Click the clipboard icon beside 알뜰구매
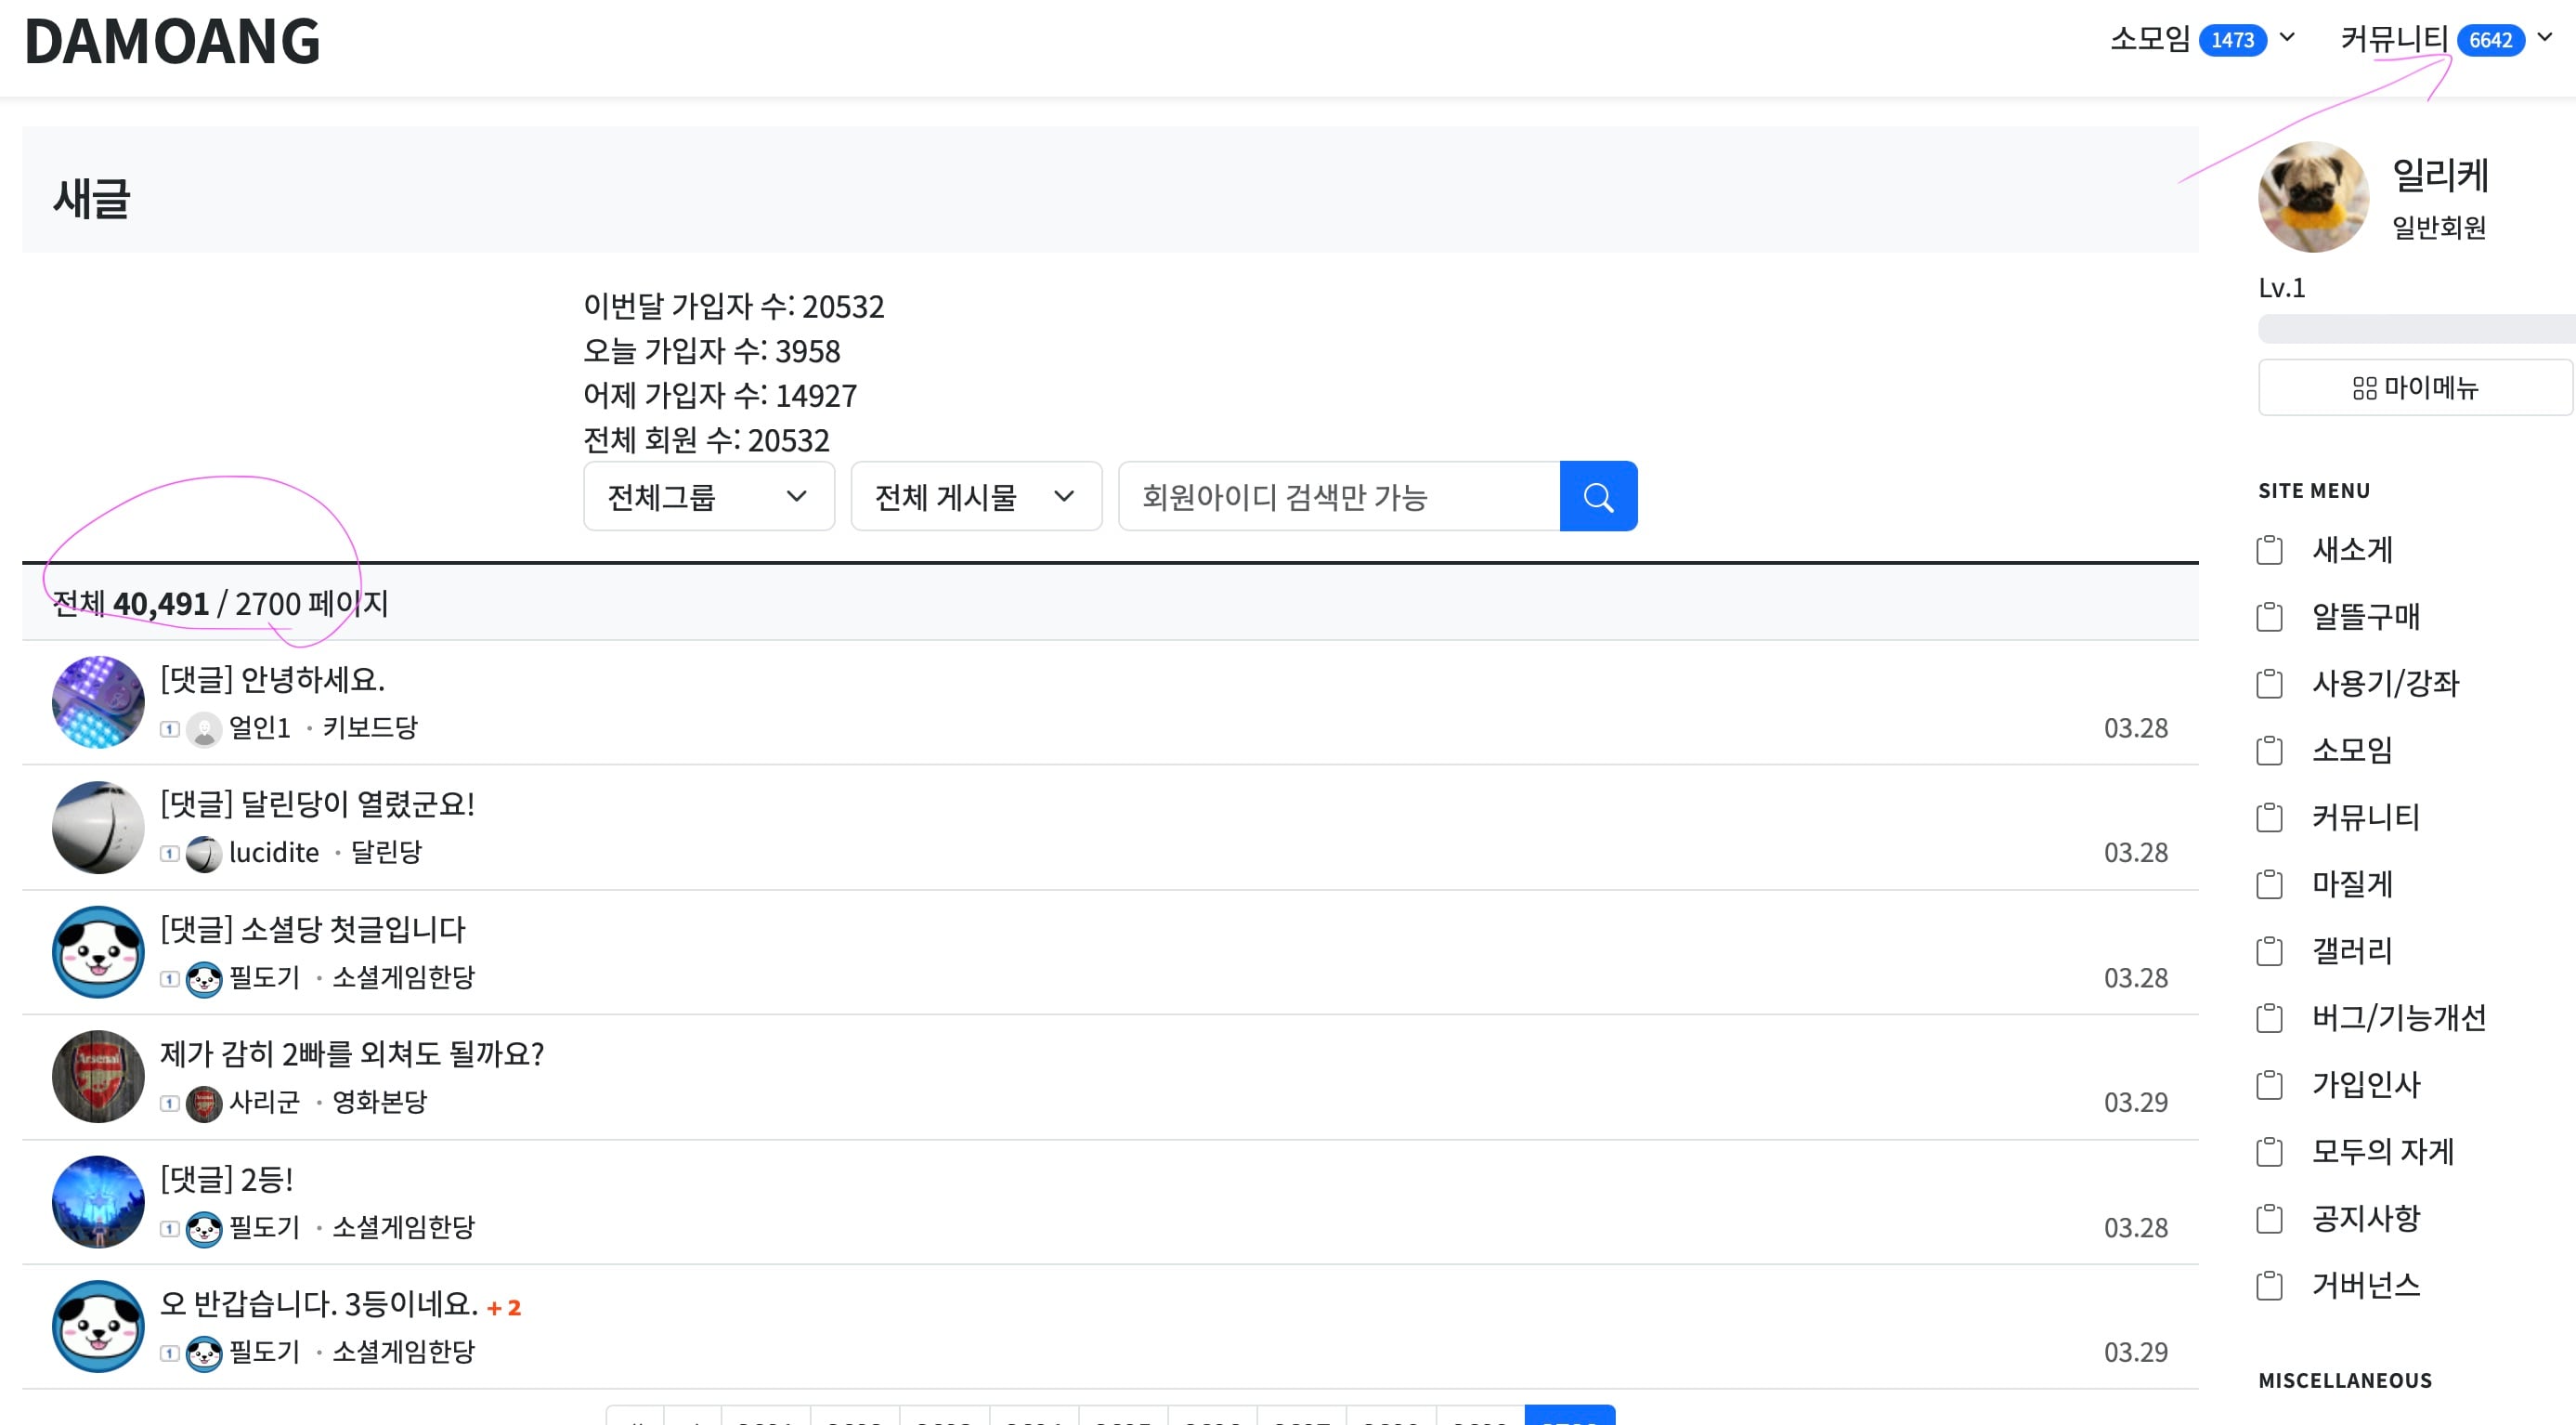Image resolution: width=2576 pixels, height=1425 pixels. coord(2269,617)
